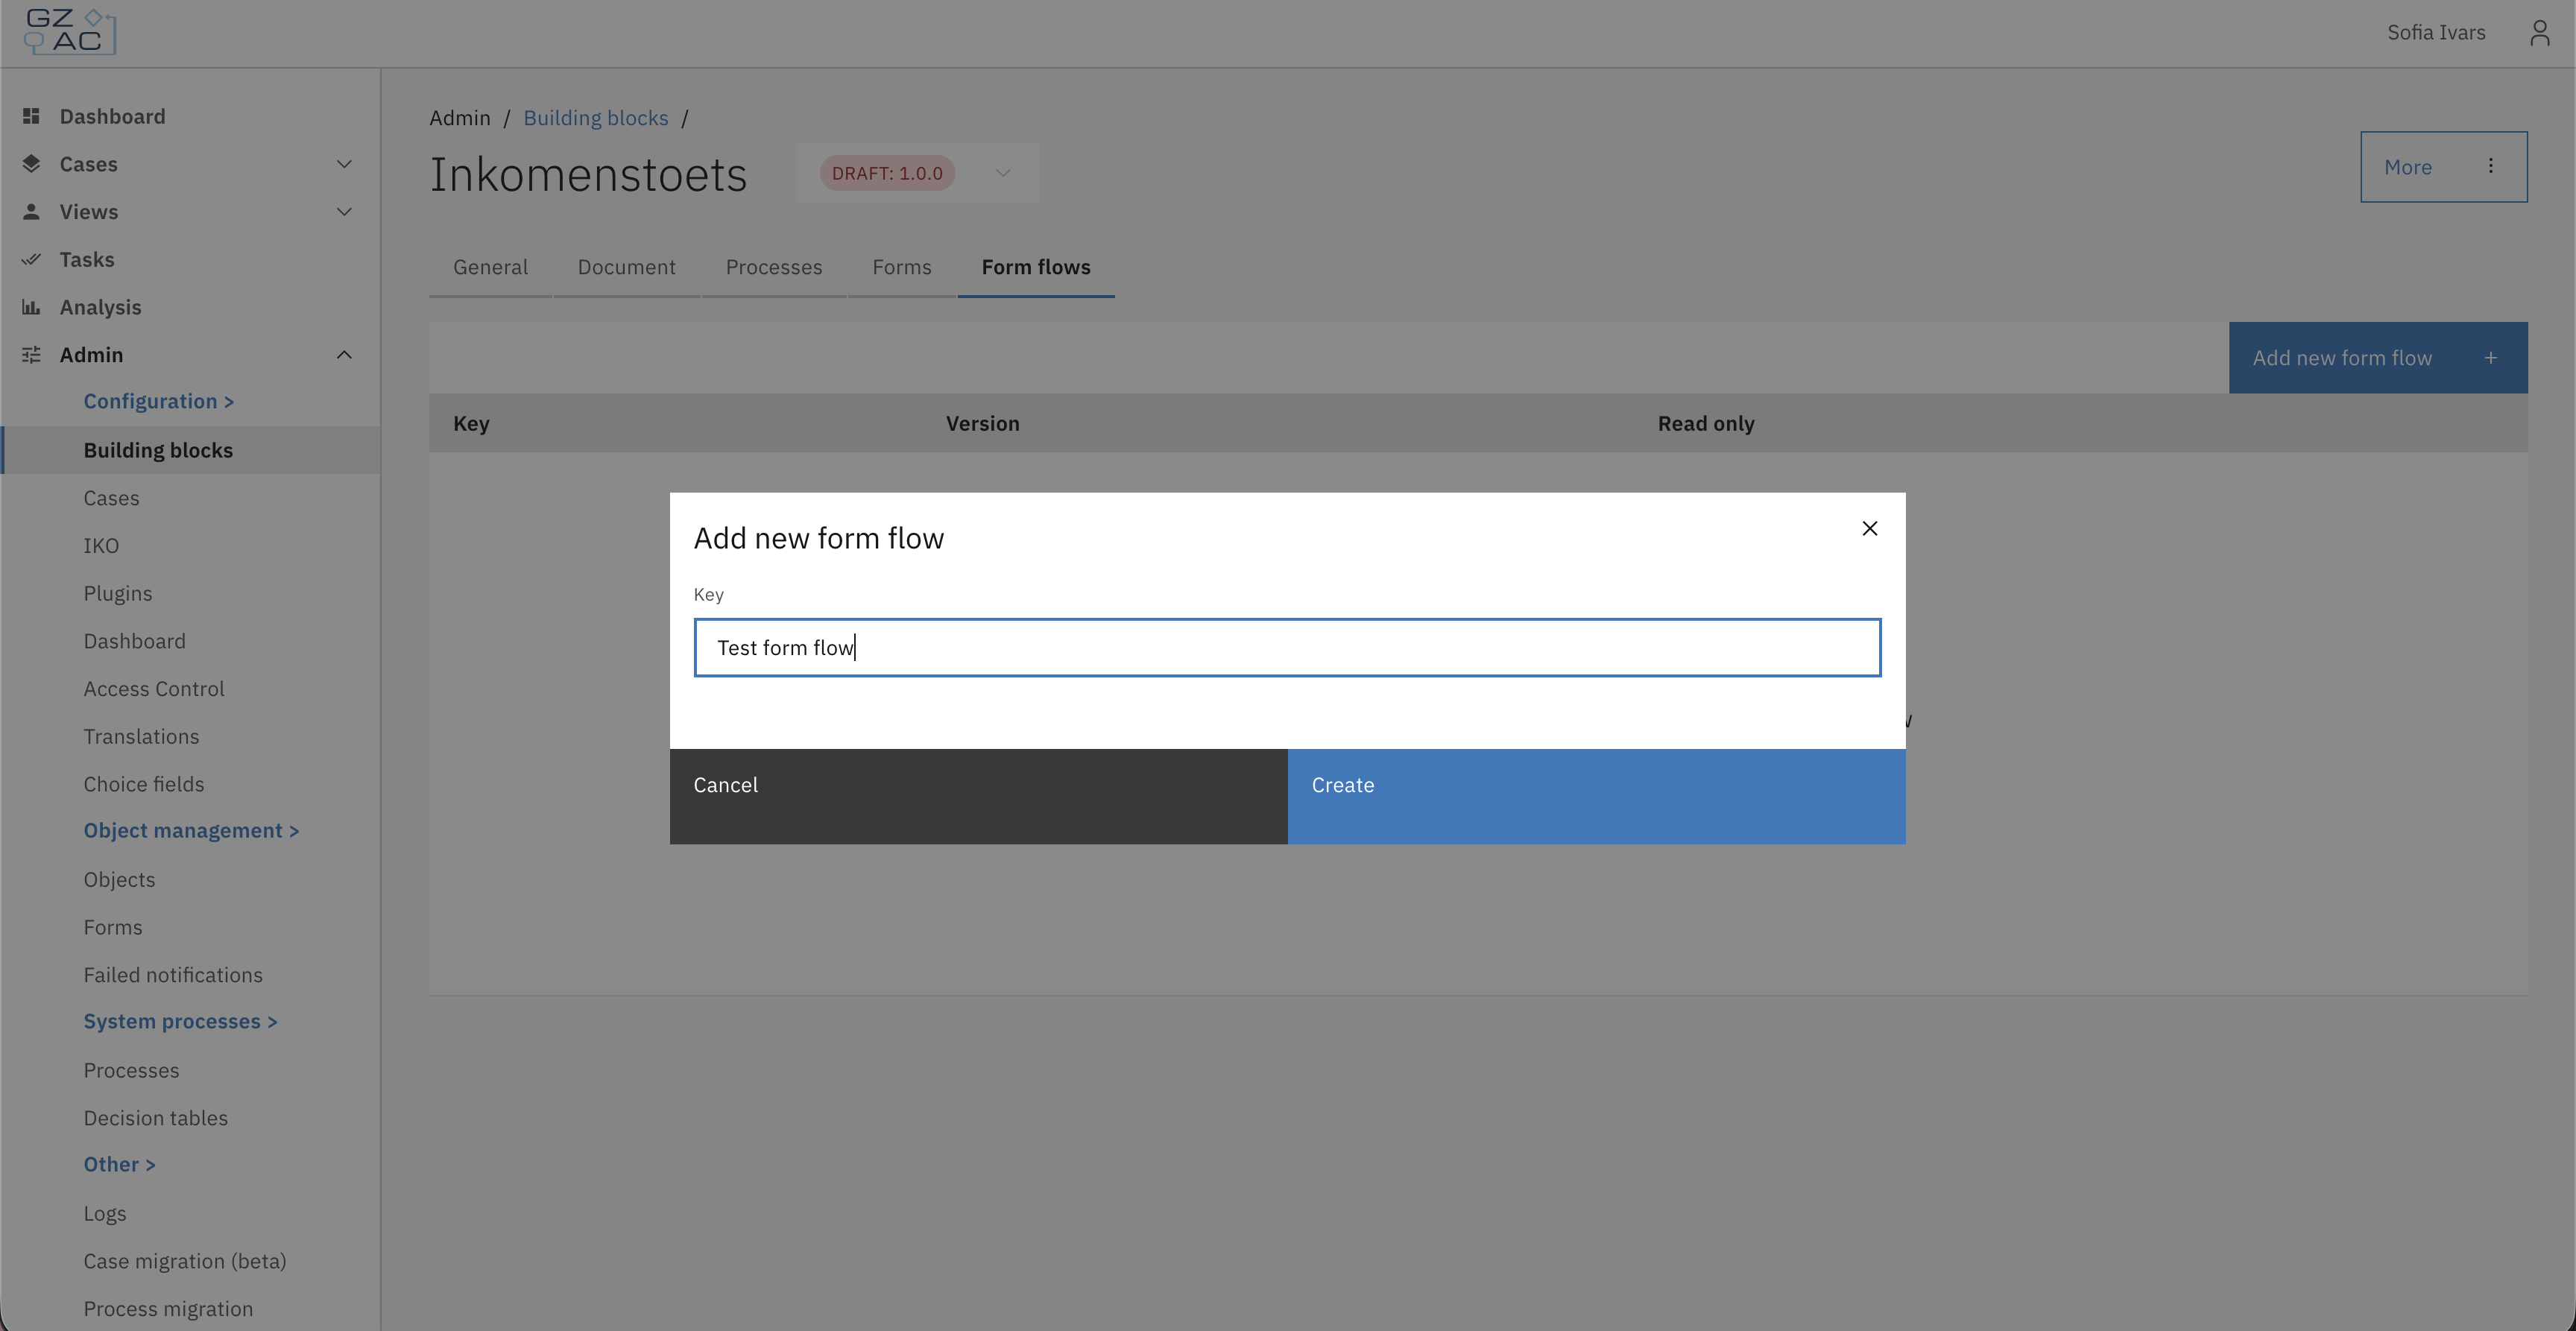Collapse the Admin menu chevron

[344, 355]
